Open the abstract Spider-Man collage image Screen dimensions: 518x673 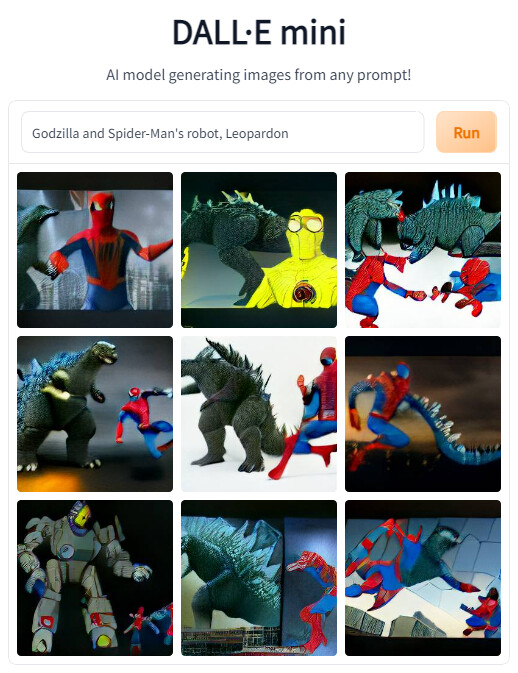point(423,578)
